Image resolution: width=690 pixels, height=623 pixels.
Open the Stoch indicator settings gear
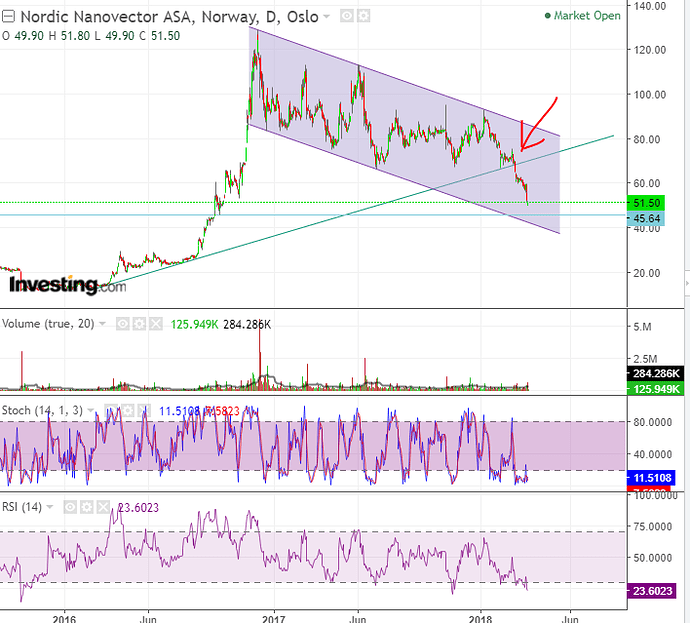pos(127,410)
